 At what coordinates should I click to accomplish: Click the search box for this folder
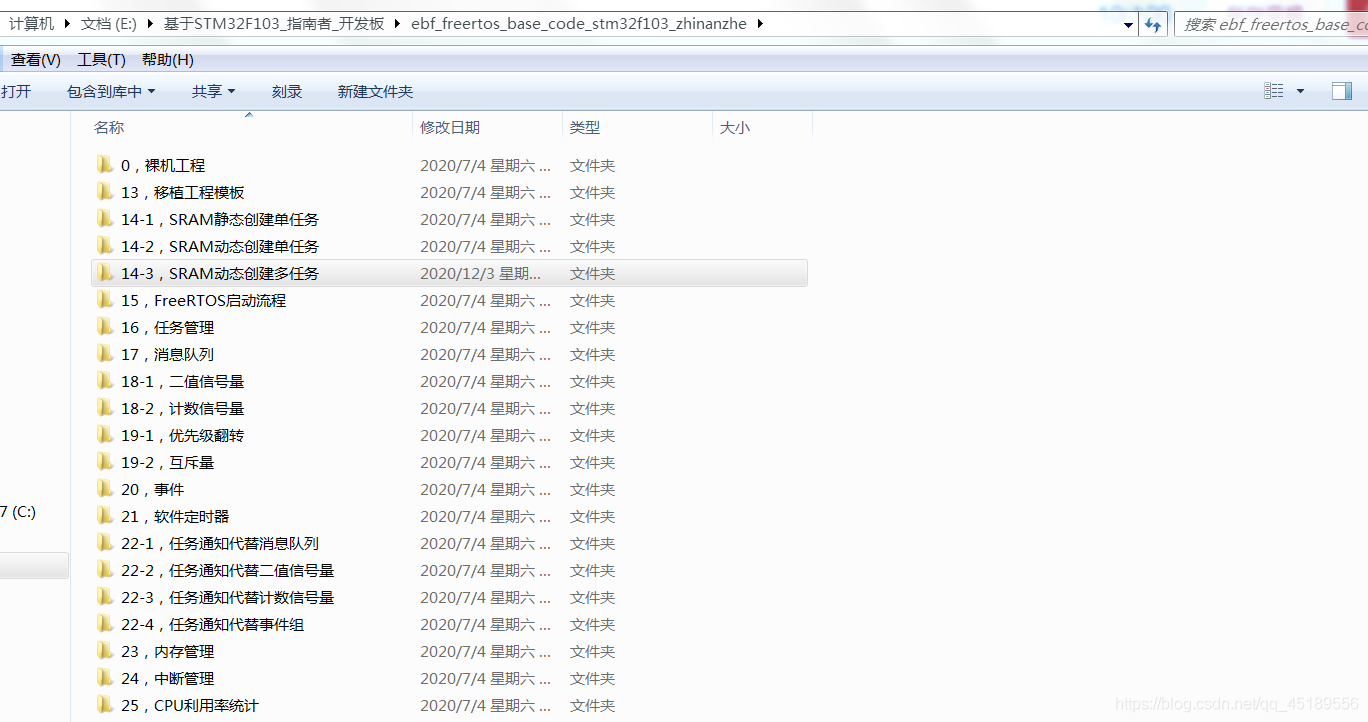(1272, 25)
